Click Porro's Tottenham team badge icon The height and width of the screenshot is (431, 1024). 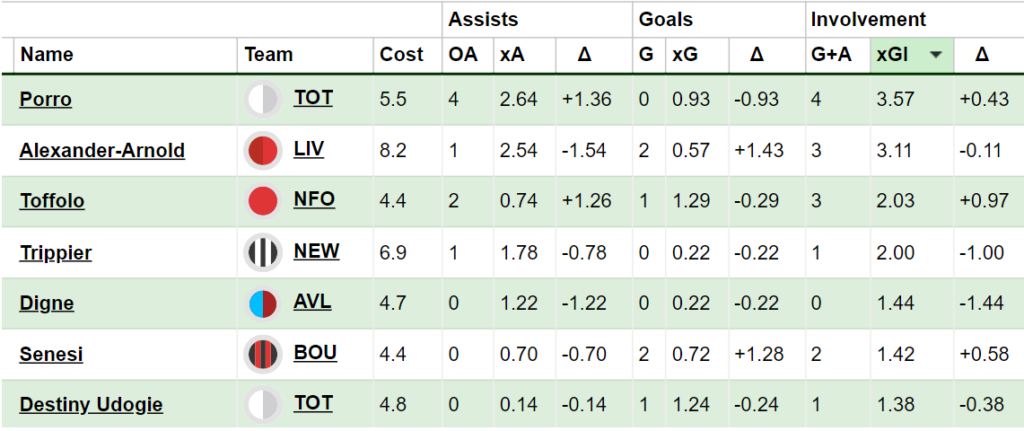pos(262,99)
